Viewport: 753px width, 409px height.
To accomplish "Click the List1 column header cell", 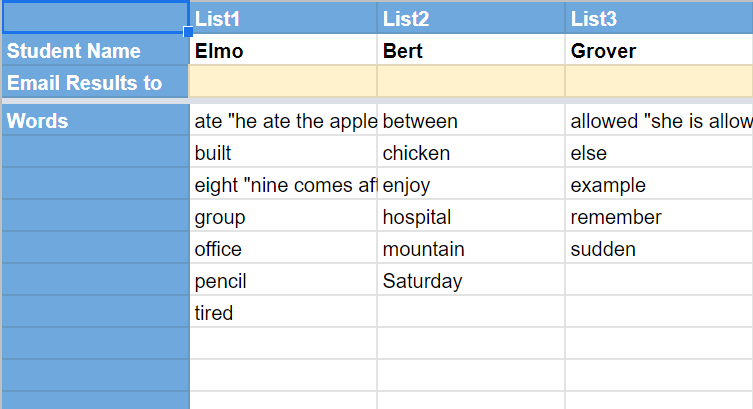I will [282, 18].
